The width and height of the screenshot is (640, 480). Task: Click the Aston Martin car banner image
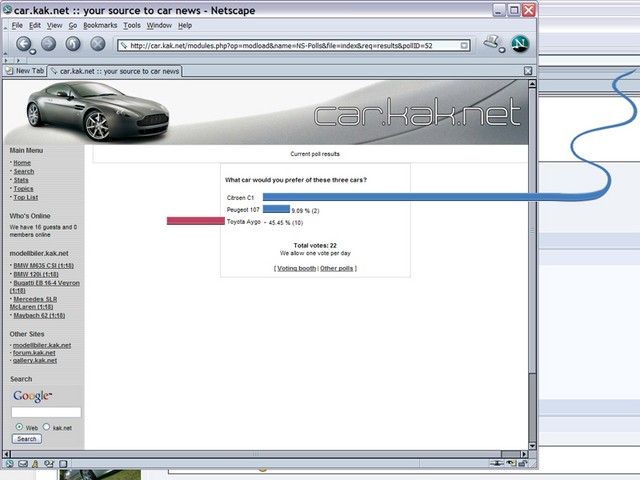click(x=98, y=110)
